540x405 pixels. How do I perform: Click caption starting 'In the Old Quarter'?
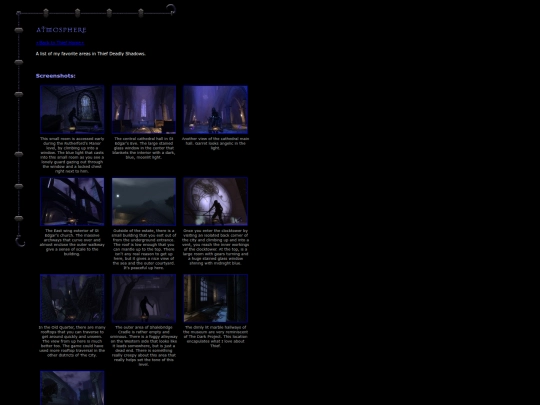point(72,341)
